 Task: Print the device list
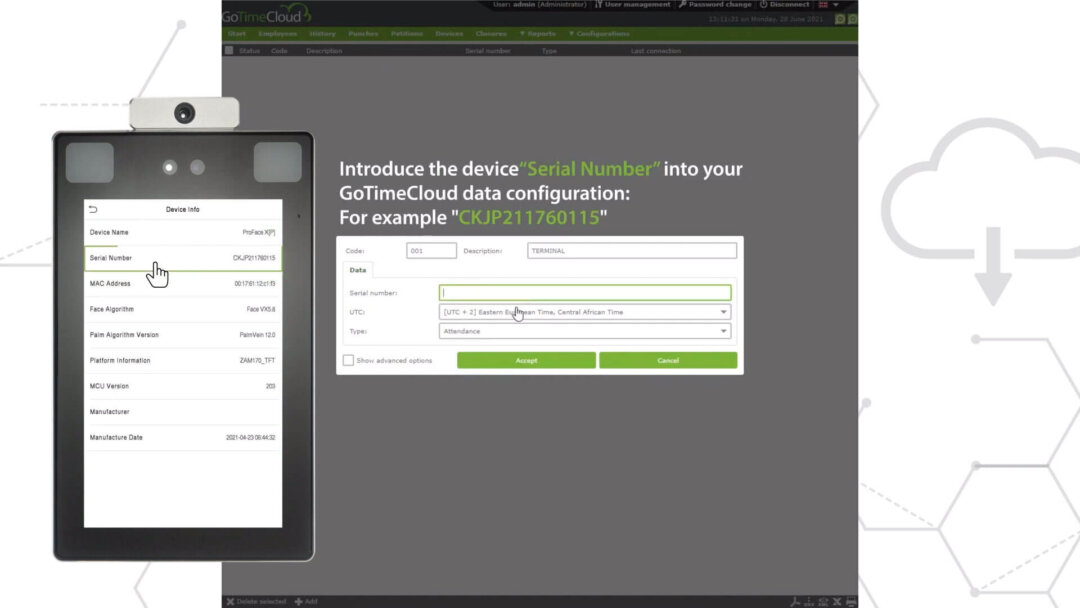click(x=851, y=601)
